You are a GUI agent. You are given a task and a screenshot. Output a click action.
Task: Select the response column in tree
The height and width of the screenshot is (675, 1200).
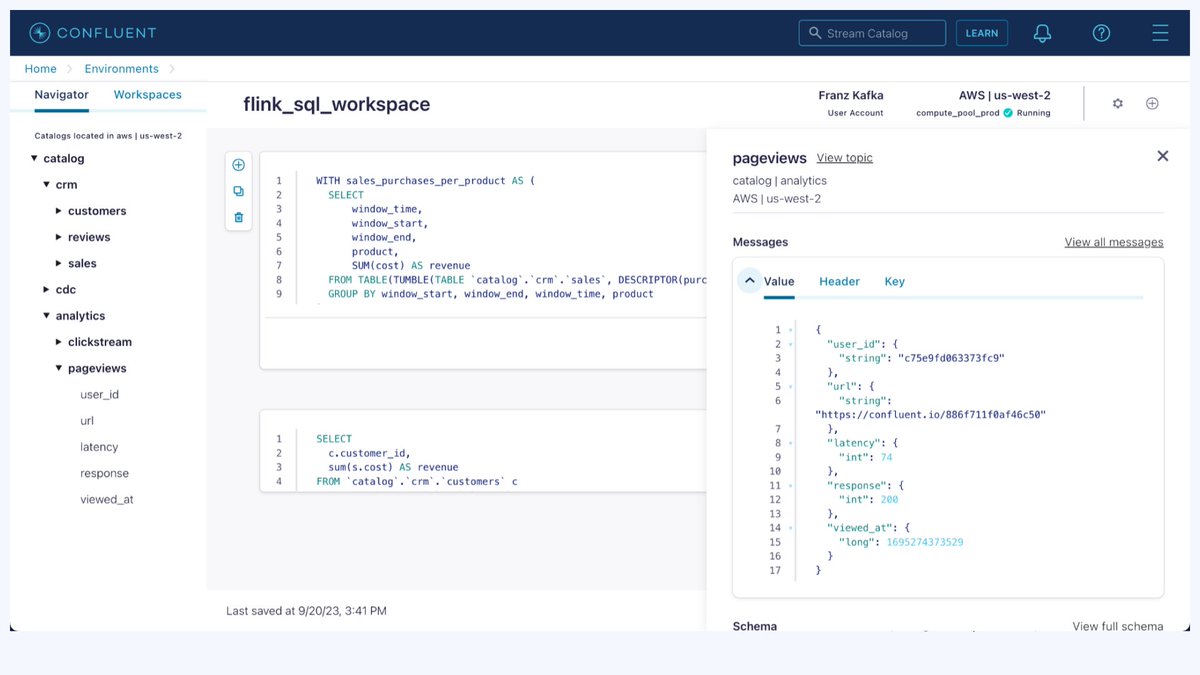(104, 473)
